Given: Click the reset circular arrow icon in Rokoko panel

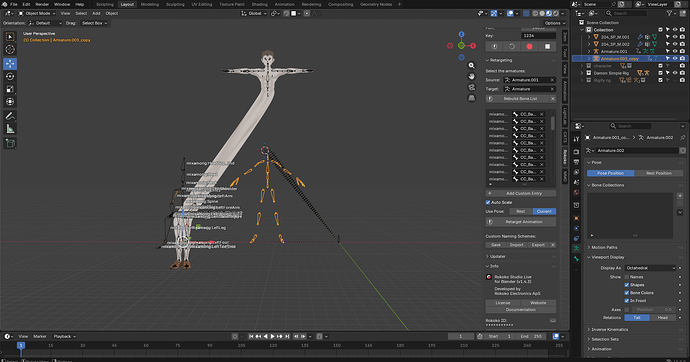Looking at the screenshot, I should tap(512, 46).
